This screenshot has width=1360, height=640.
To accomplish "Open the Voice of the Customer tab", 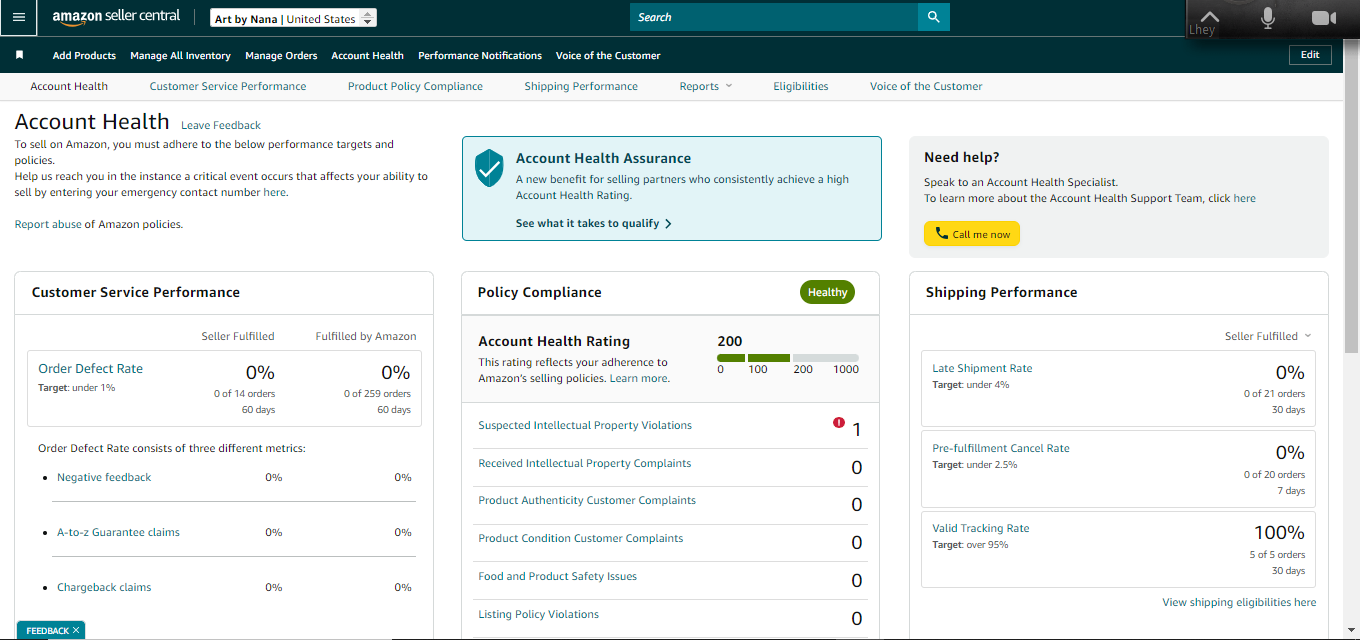I will [926, 86].
